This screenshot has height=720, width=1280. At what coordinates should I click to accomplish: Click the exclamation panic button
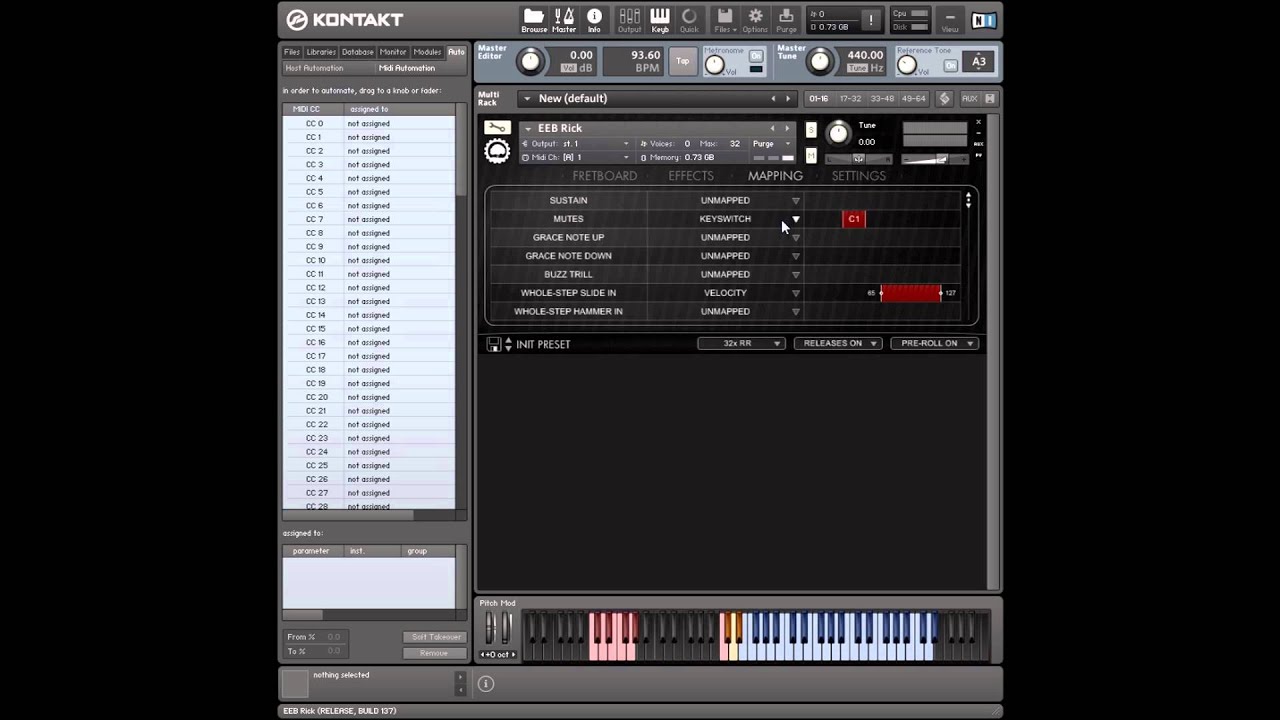[x=871, y=20]
